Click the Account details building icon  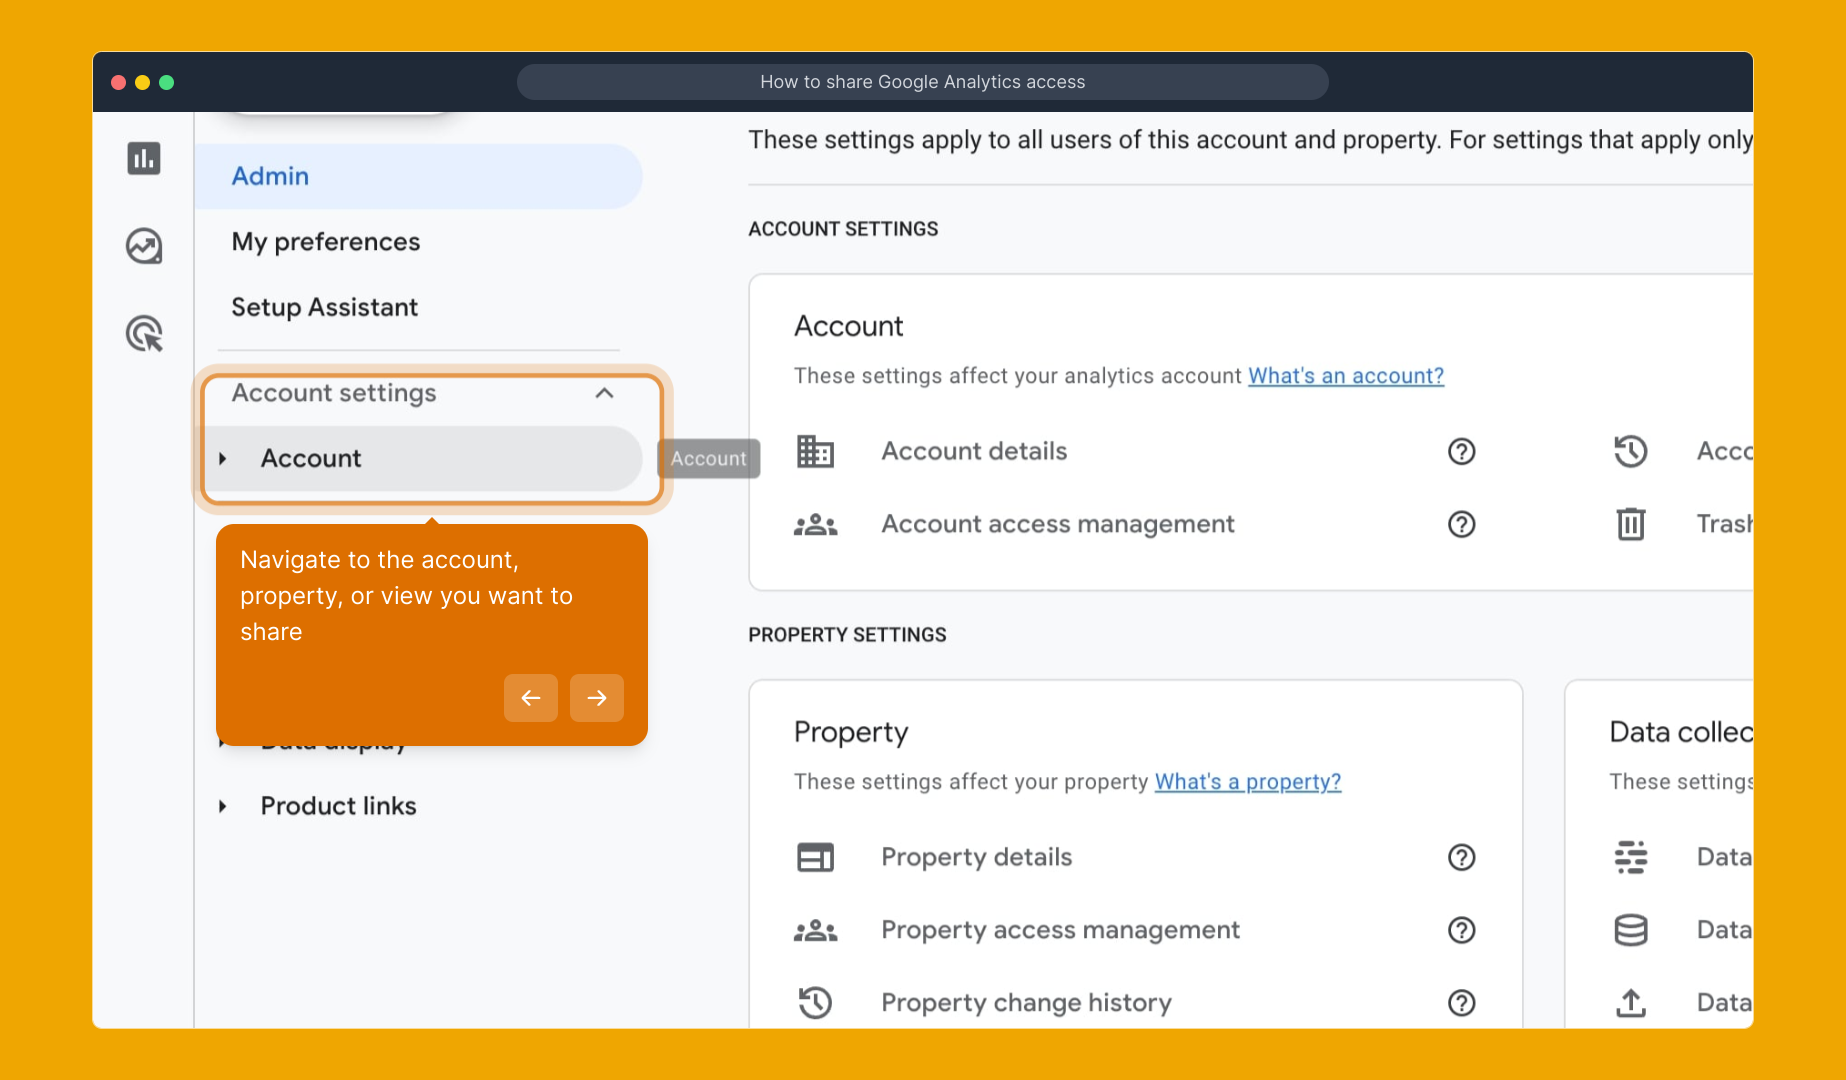[815, 451]
